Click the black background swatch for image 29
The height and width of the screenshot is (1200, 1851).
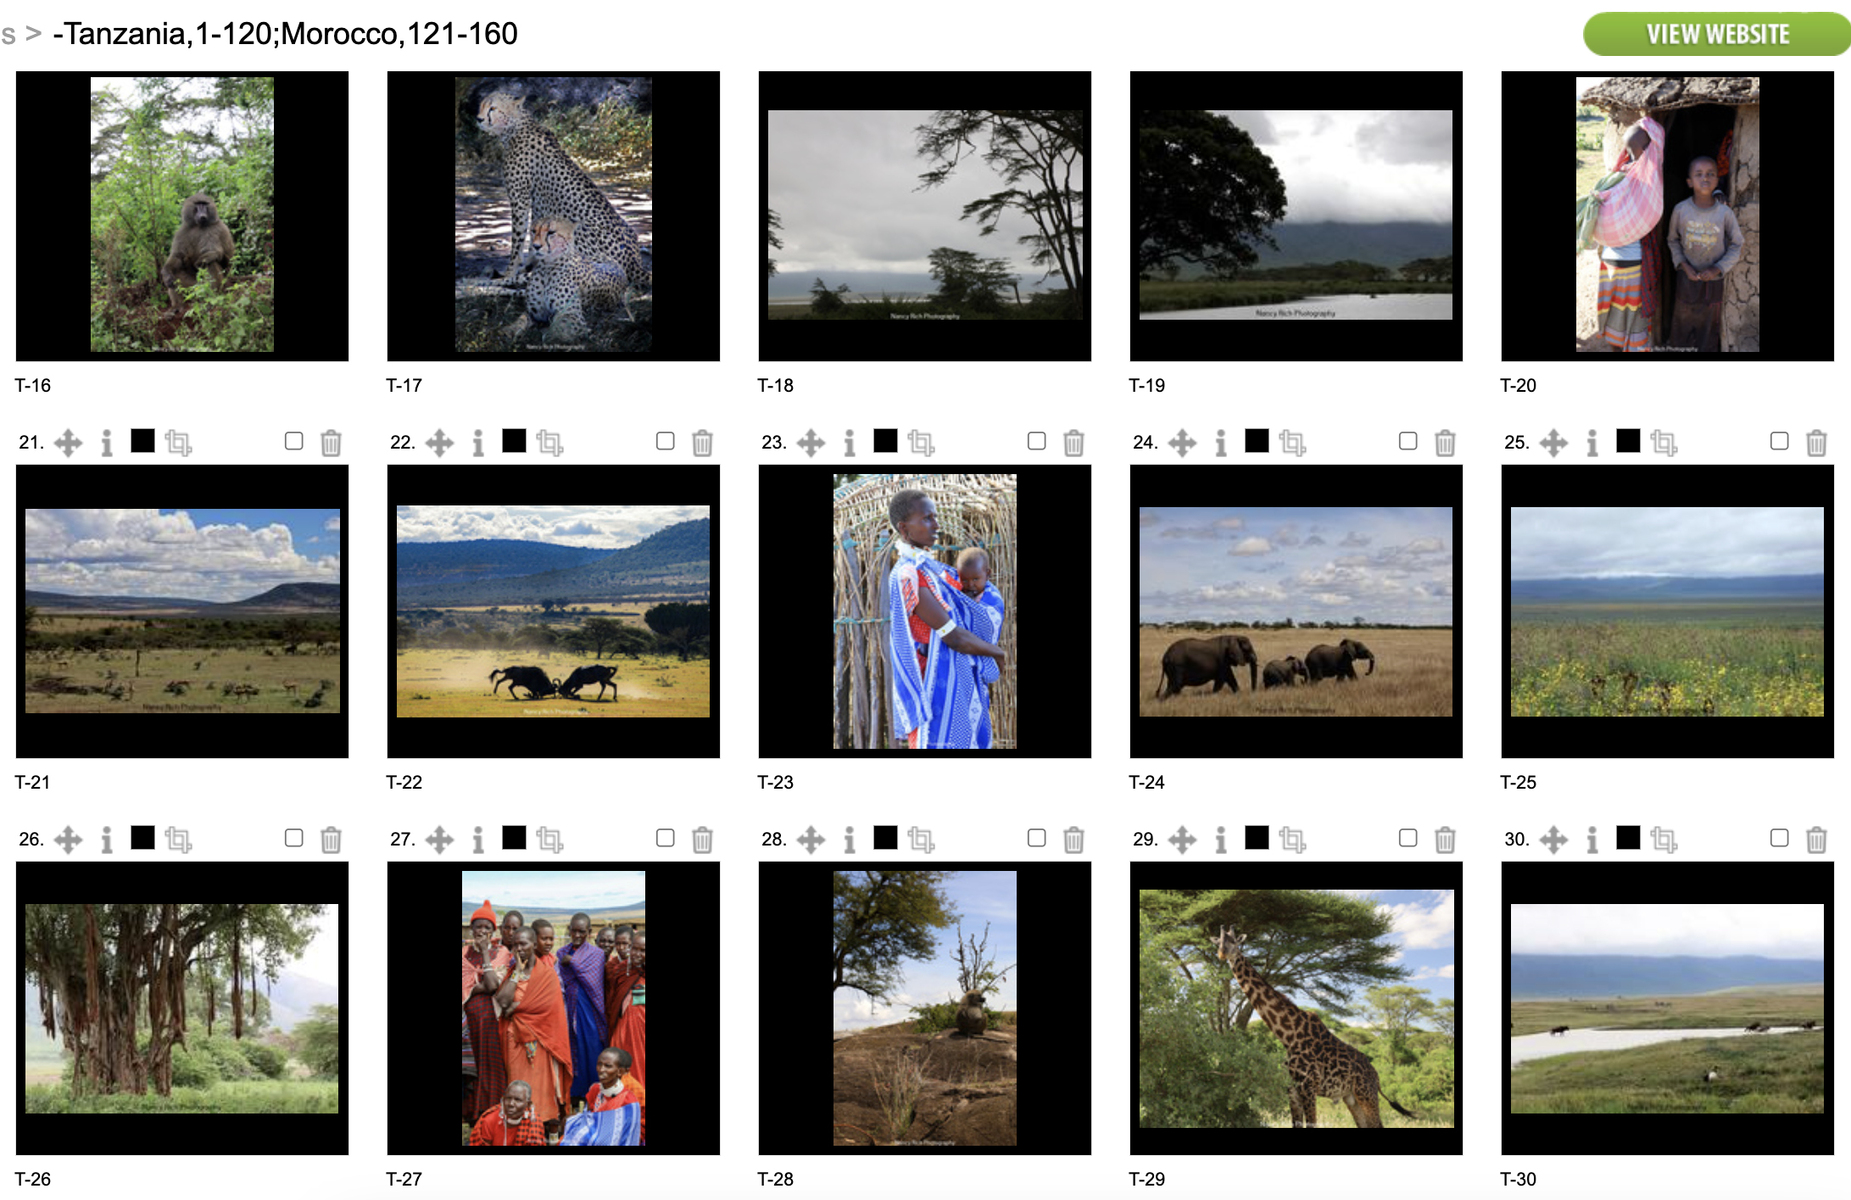click(x=1257, y=837)
